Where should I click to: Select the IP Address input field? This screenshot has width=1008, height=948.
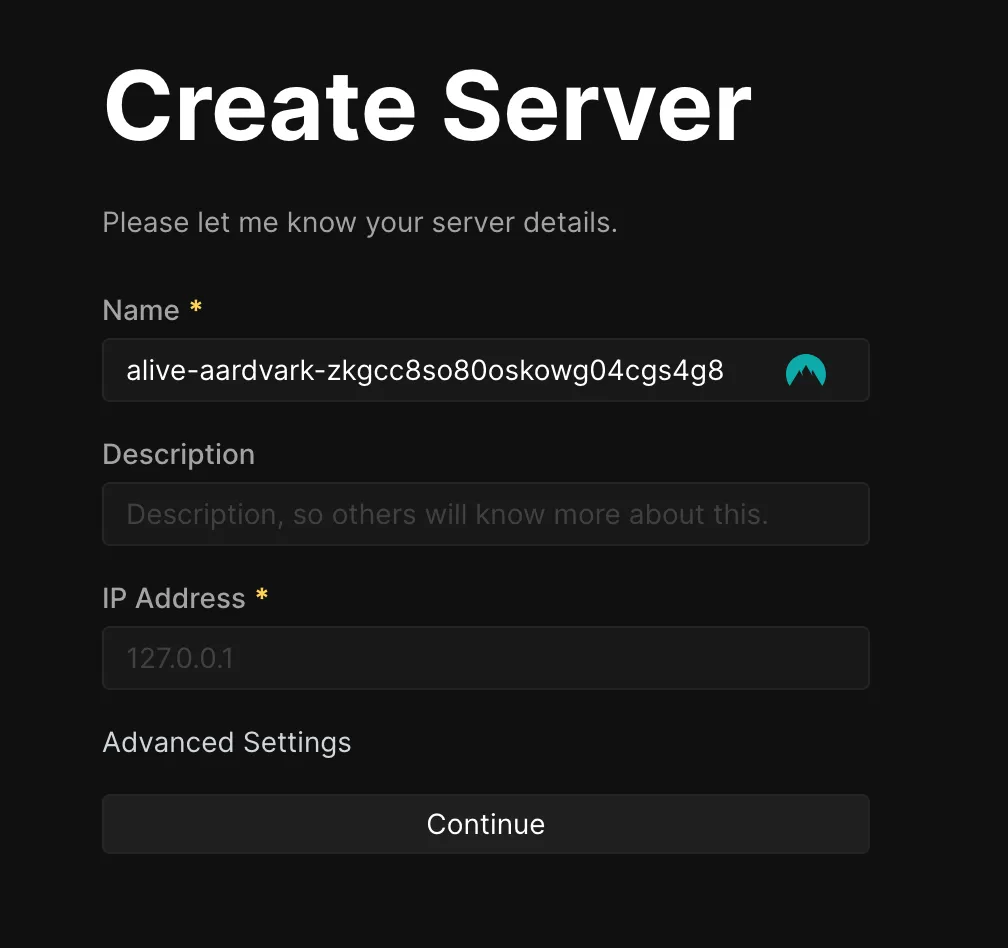coord(485,658)
